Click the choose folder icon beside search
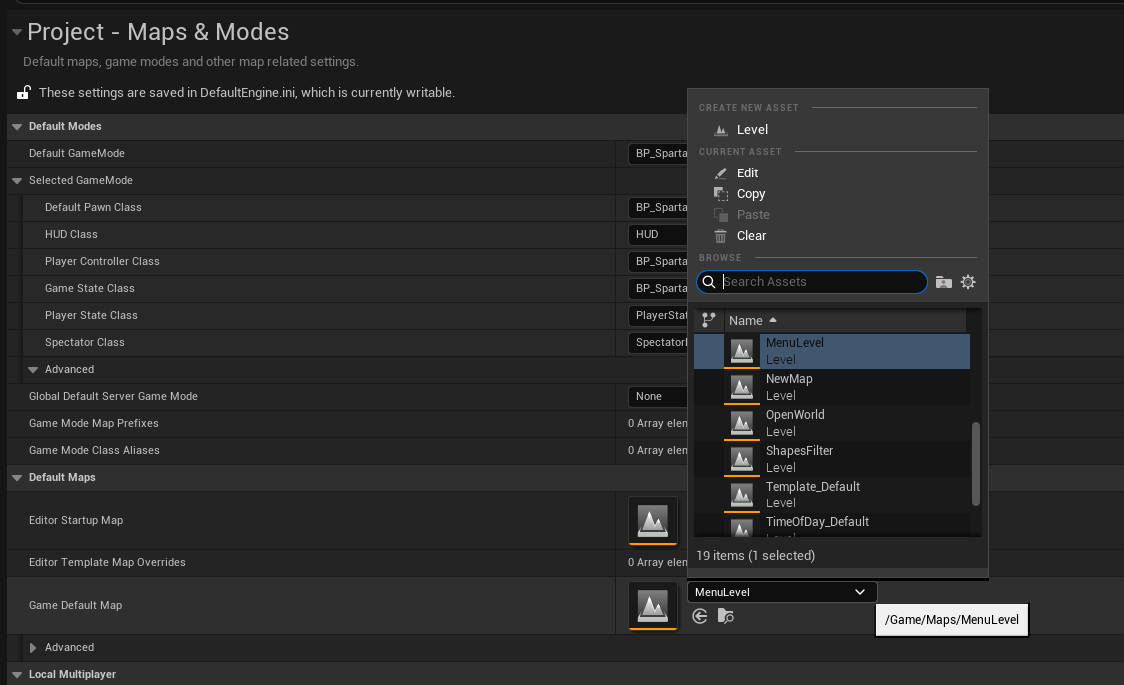The image size is (1124, 685). tap(943, 282)
